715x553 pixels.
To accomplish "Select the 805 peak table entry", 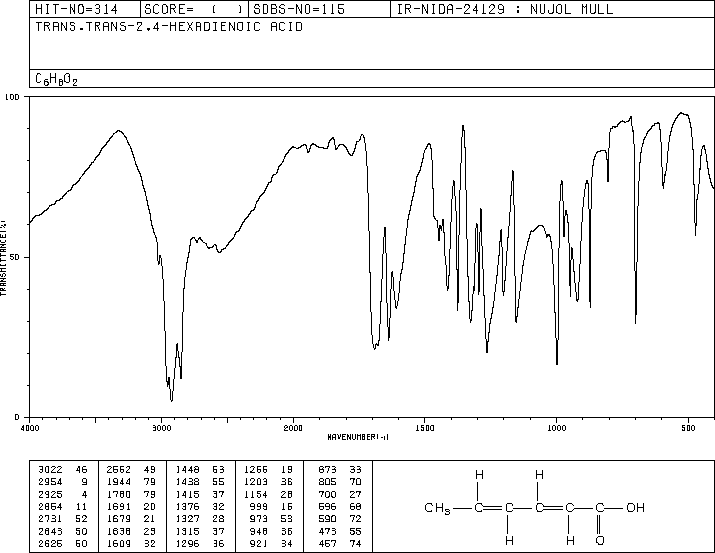I will click(340, 481).
